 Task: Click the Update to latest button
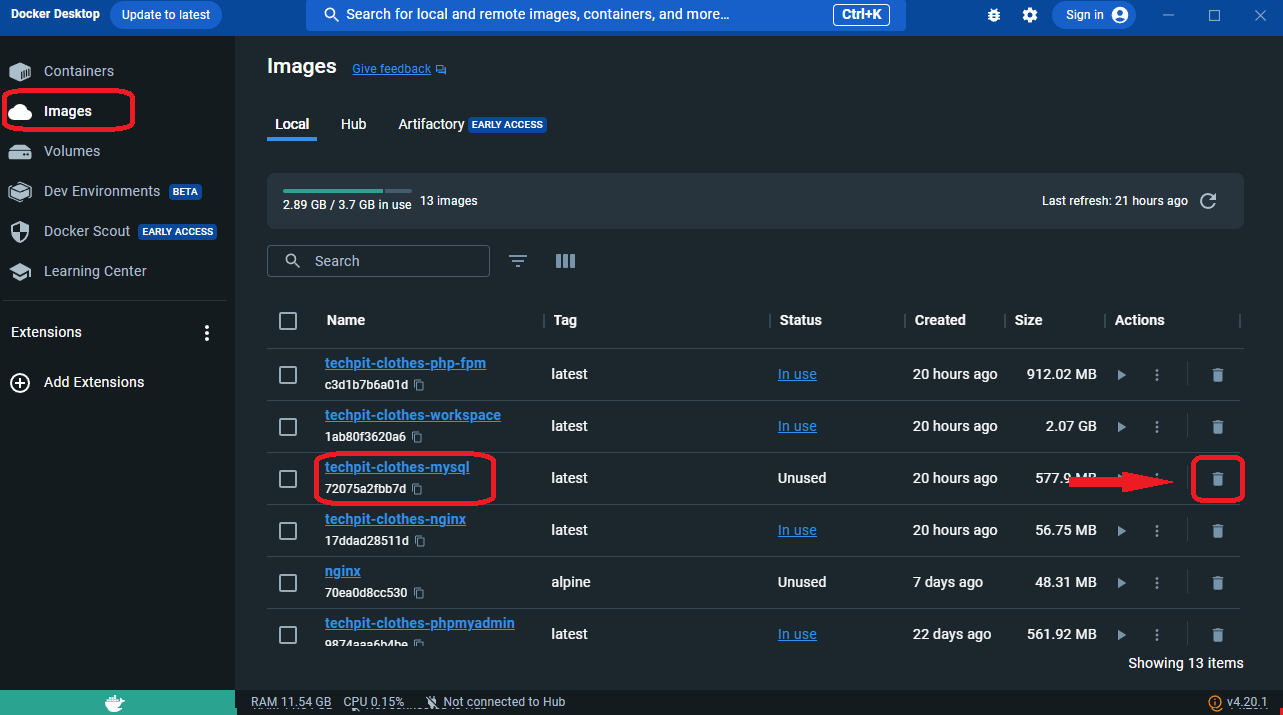[166, 15]
